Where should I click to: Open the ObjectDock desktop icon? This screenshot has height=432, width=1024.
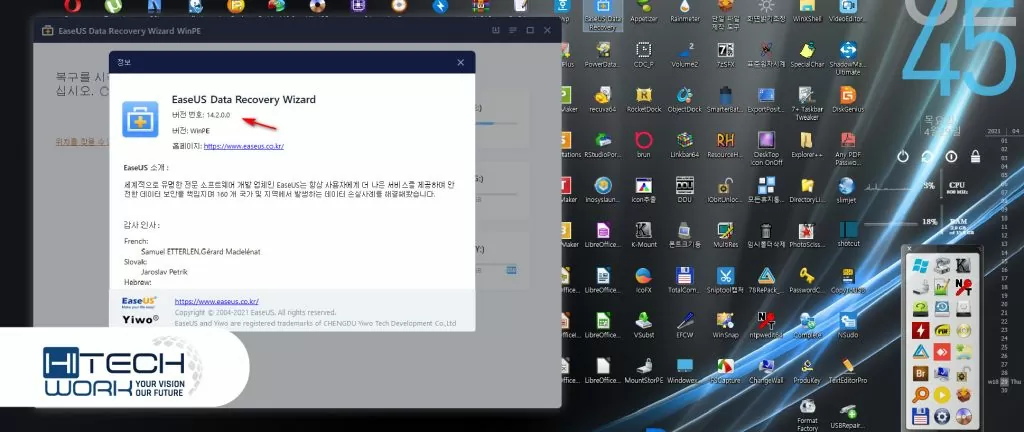(x=684, y=100)
